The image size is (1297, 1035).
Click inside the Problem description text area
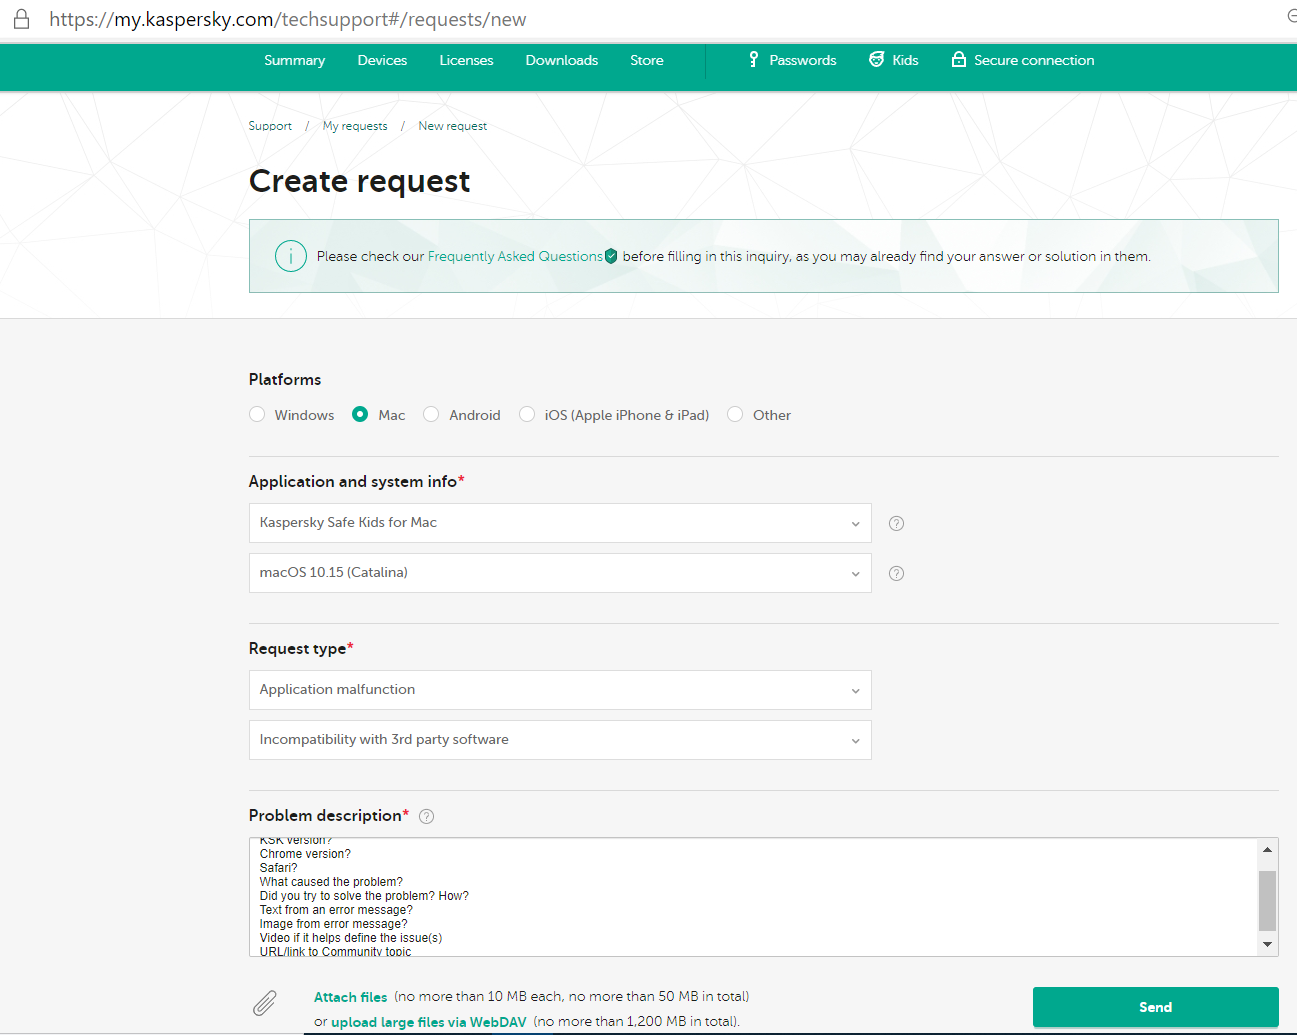point(753,897)
